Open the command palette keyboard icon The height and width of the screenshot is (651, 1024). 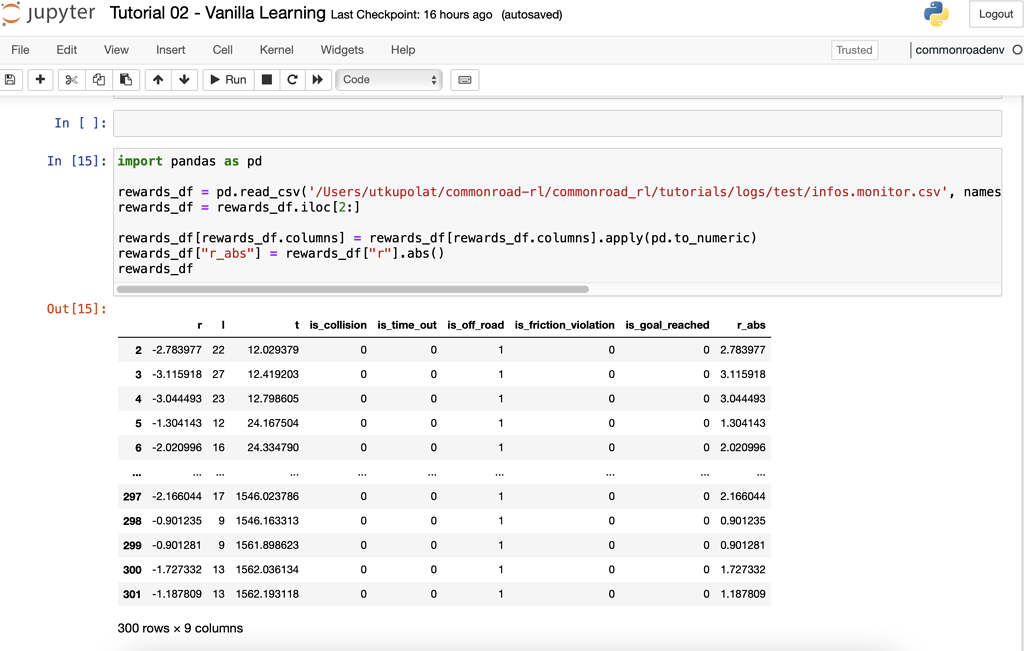[465, 80]
